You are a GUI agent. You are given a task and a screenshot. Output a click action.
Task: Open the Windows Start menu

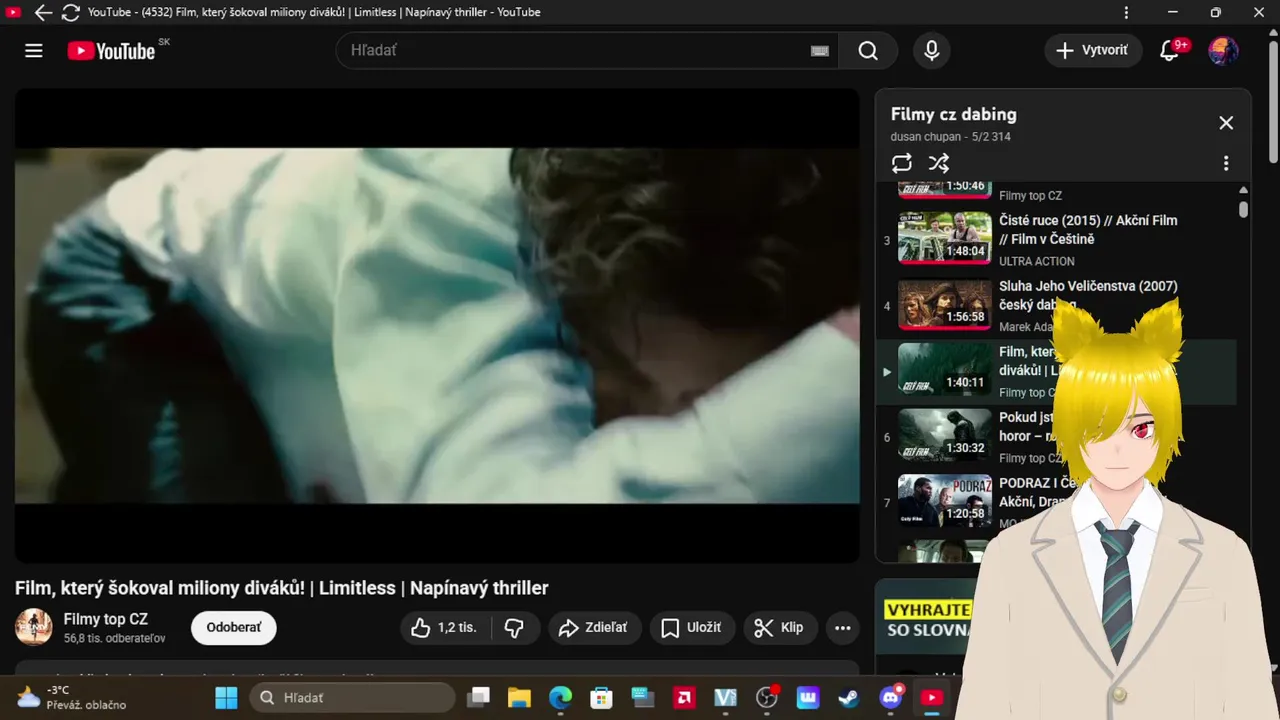click(227, 697)
